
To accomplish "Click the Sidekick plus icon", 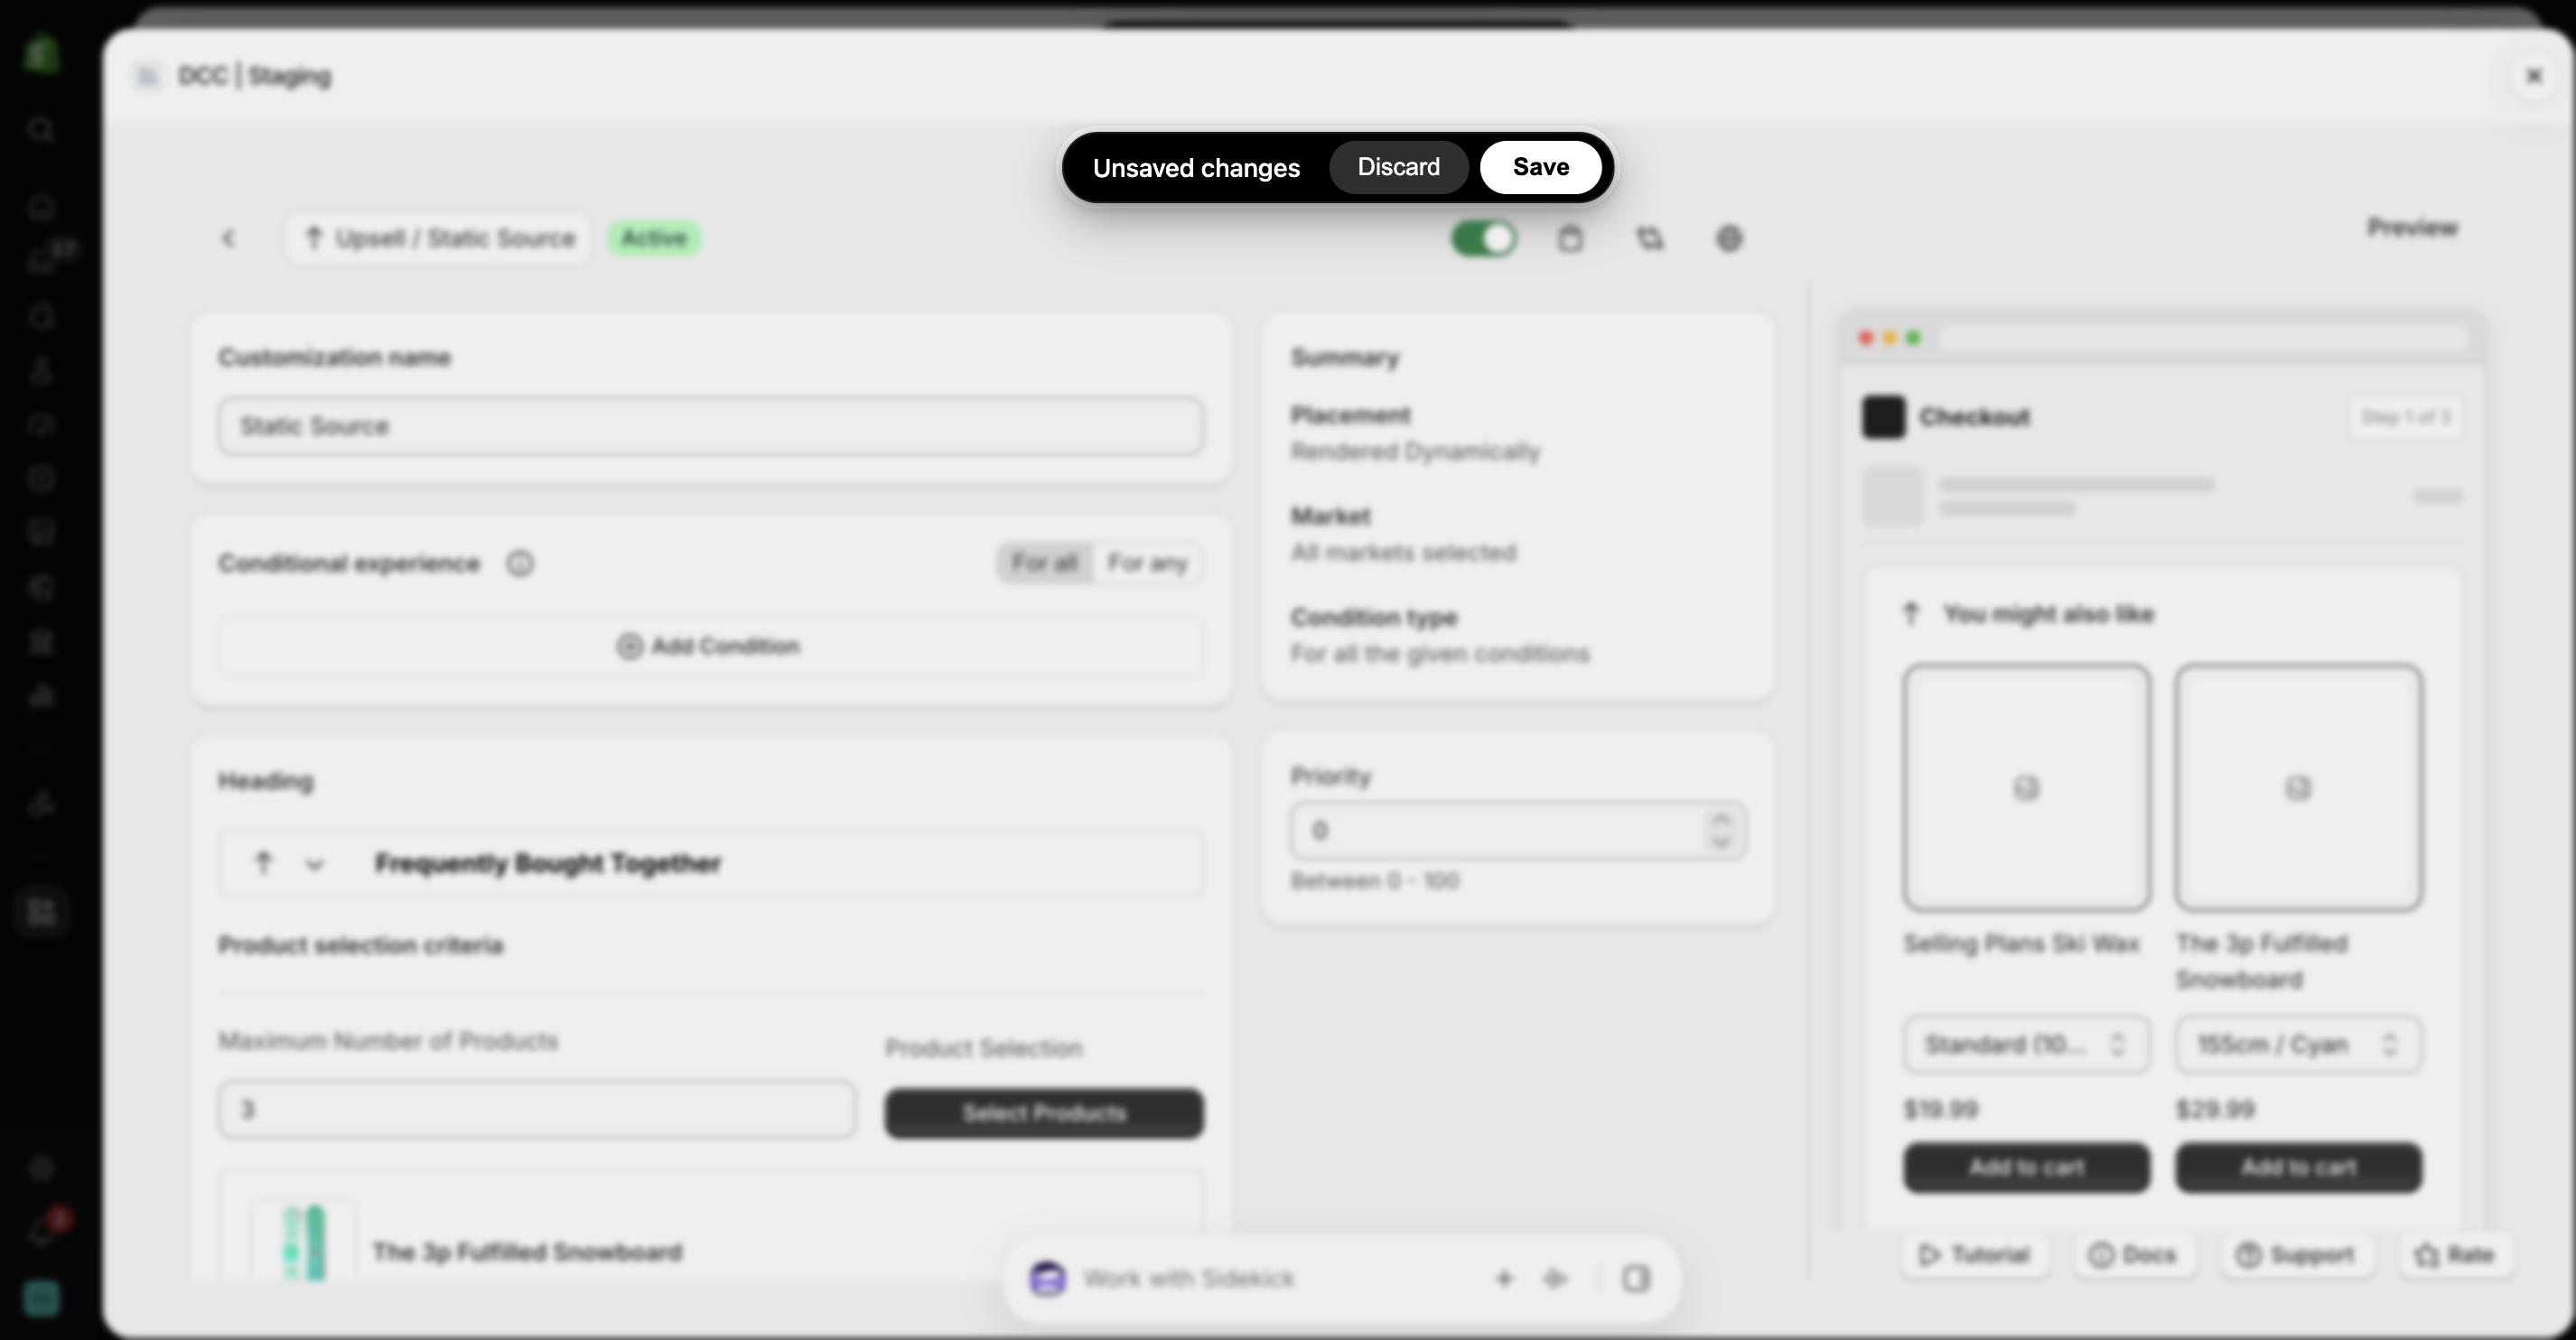I will tap(1504, 1279).
